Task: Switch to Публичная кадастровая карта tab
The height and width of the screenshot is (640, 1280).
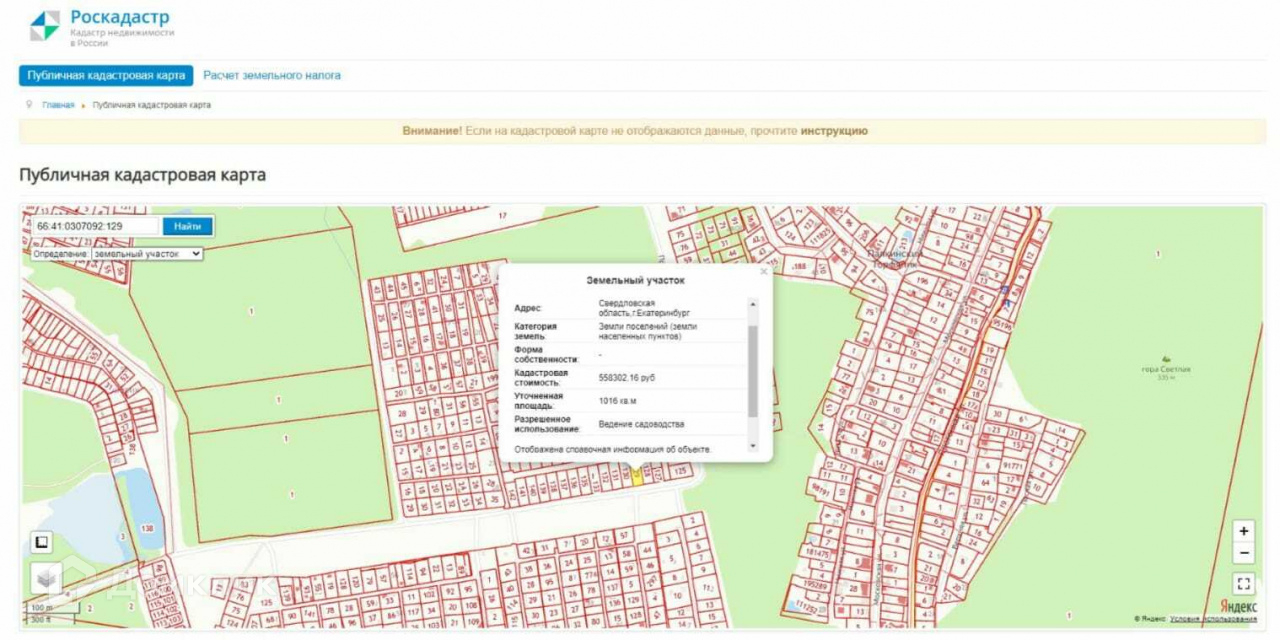Action: point(106,75)
